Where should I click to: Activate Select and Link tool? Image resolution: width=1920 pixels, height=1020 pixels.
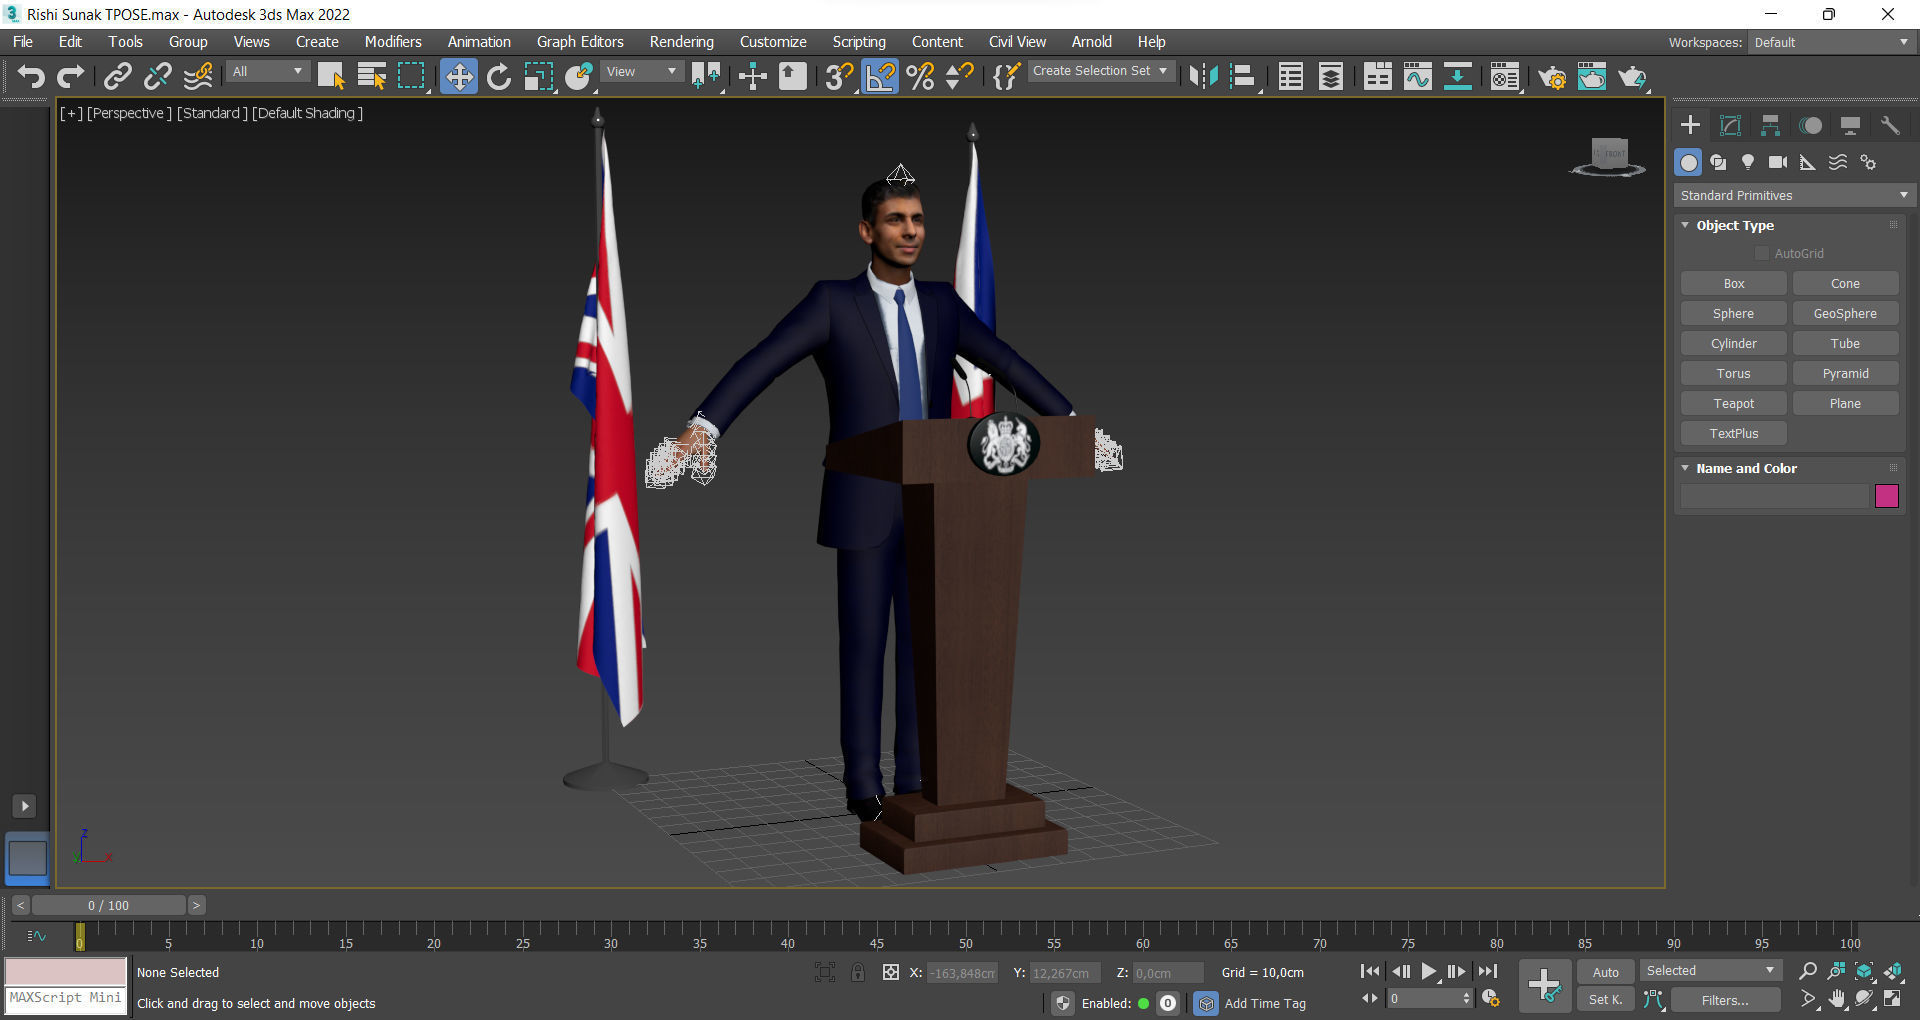click(x=118, y=77)
